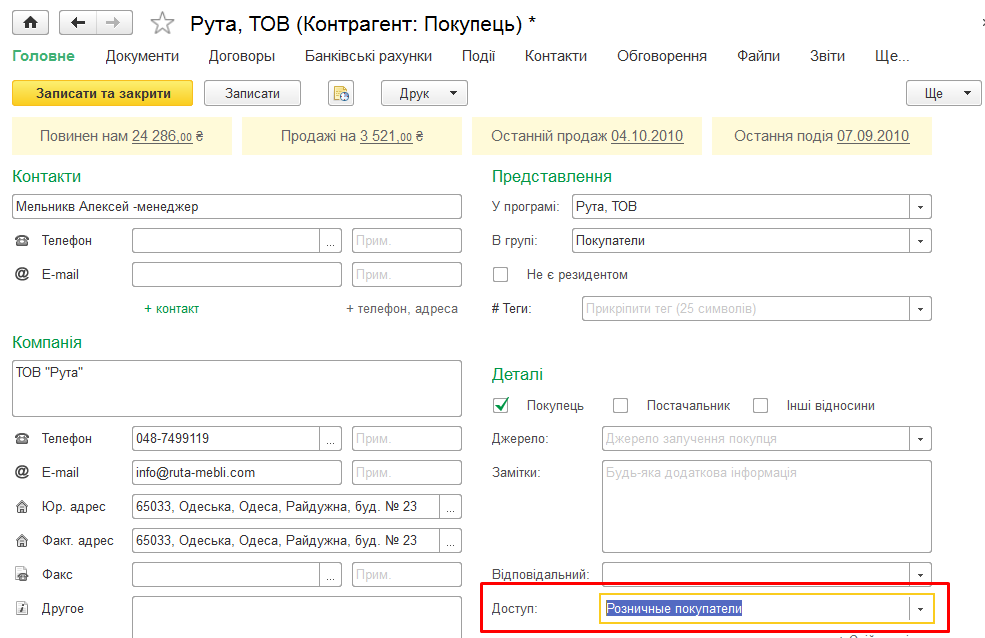Open the Банківські рахунки tab
985x638 pixels.
pos(368,56)
